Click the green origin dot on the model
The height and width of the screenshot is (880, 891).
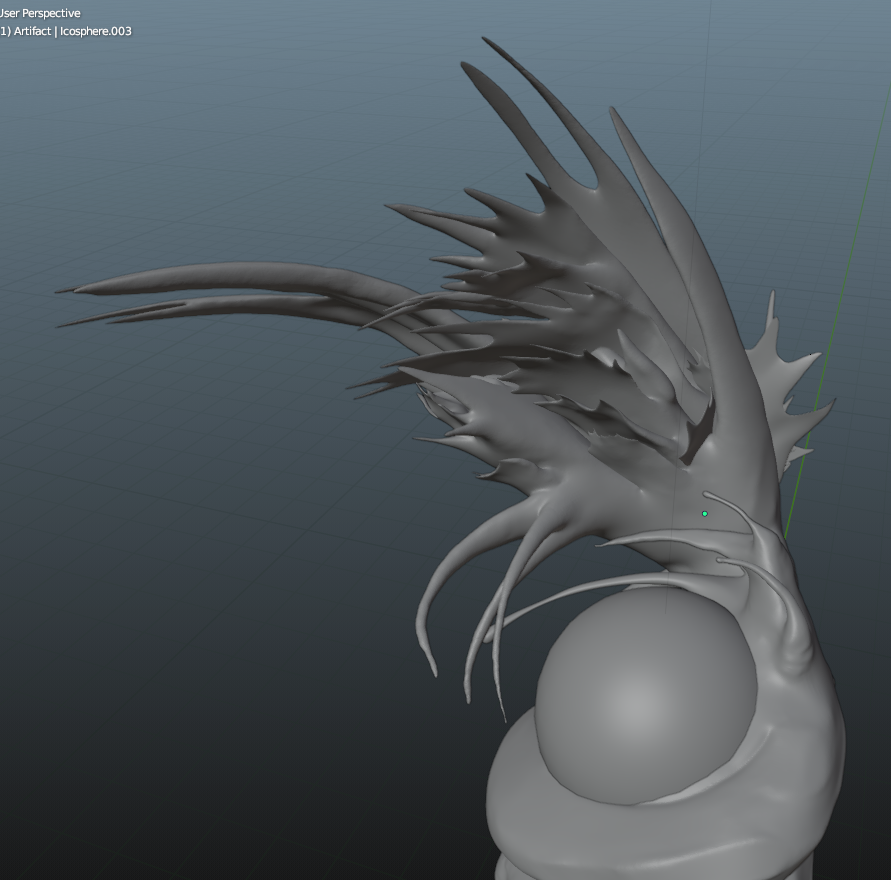coord(705,514)
